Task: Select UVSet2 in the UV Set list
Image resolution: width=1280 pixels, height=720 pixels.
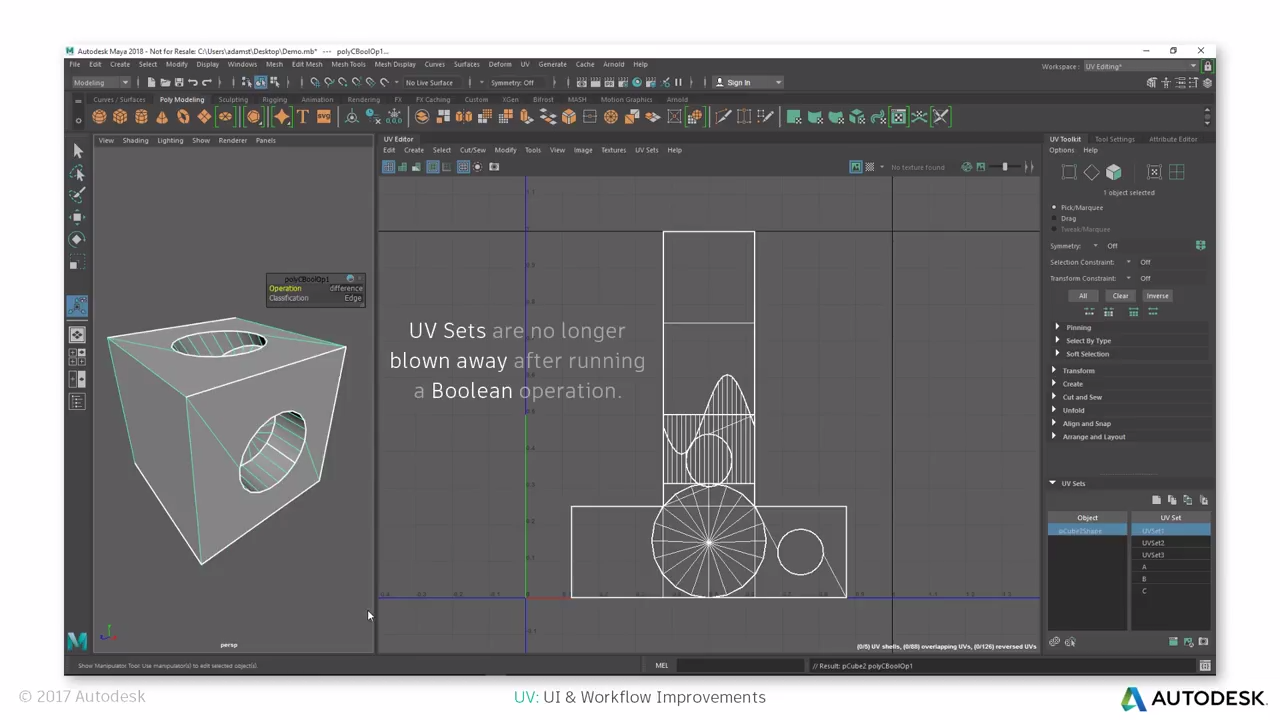Action: 1170,543
